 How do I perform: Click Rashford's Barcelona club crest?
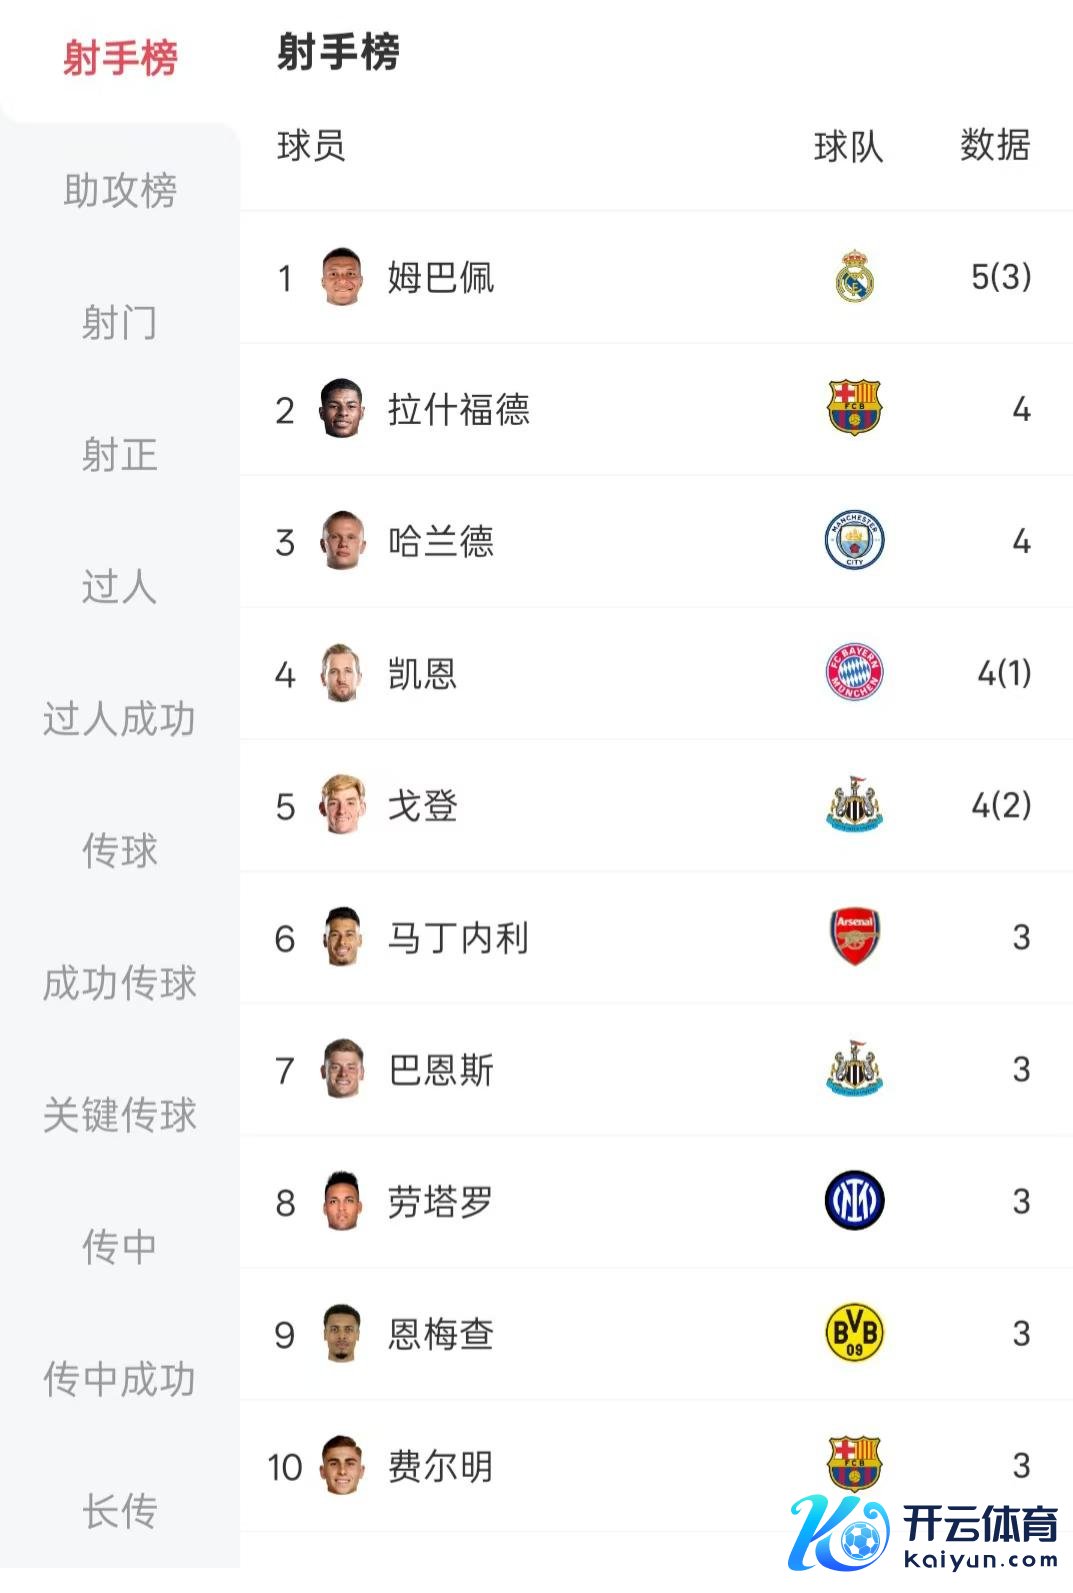854,409
